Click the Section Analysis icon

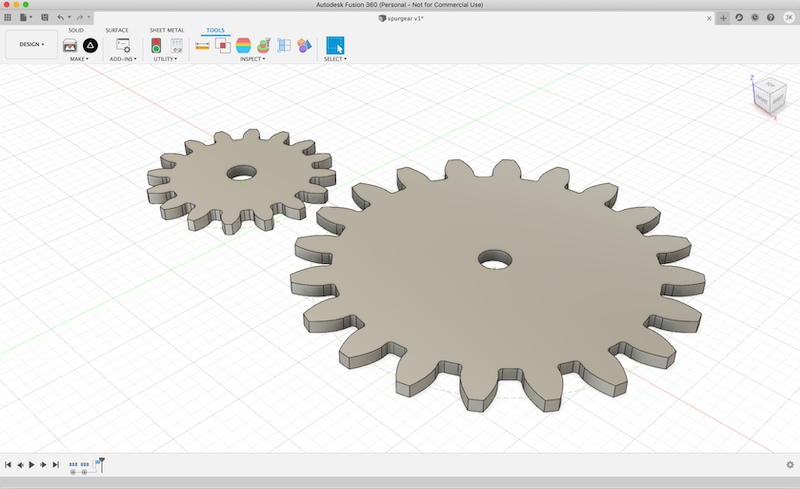pos(284,45)
